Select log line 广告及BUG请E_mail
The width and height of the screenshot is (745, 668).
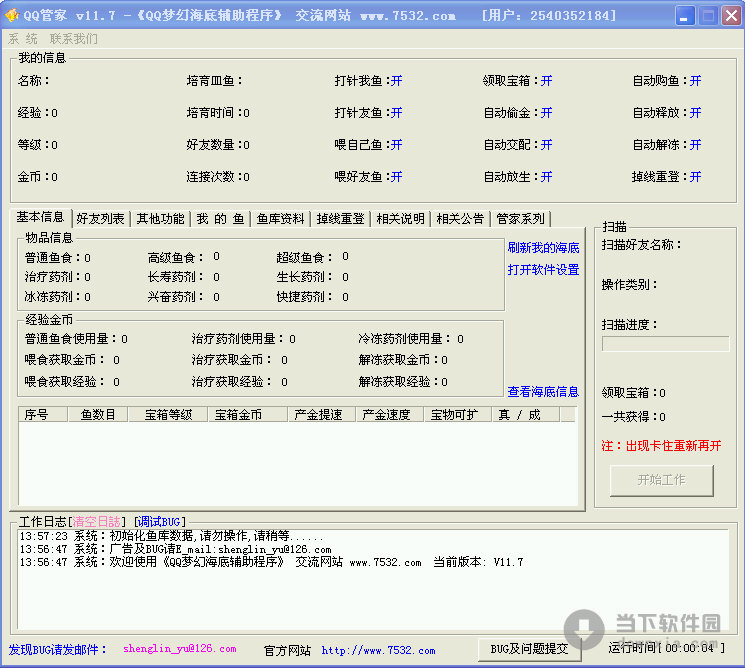tap(175, 549)
